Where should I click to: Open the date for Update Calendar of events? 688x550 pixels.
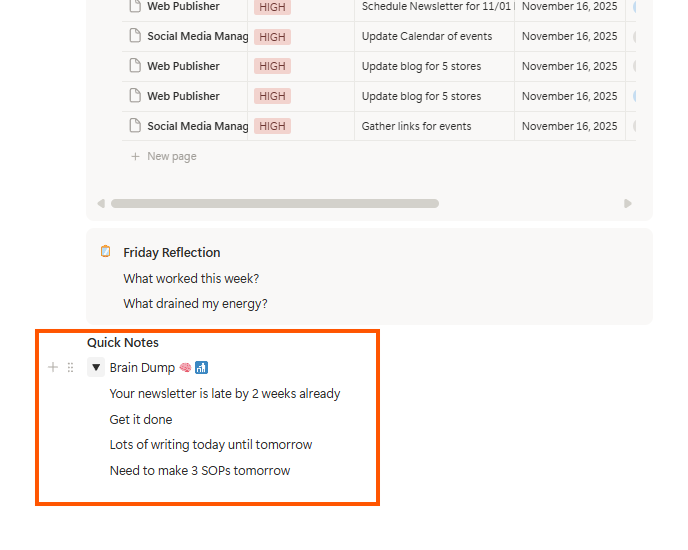pos(569,37)
